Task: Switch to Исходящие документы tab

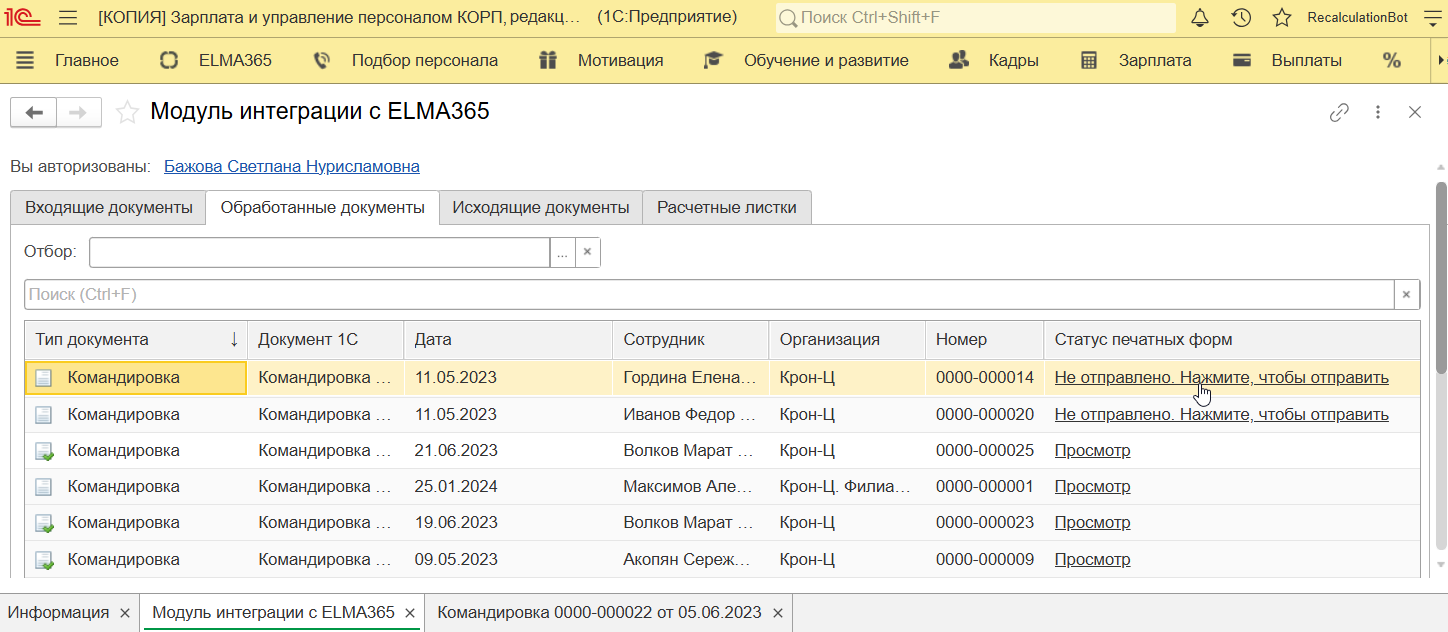Action: pos(541,207)
